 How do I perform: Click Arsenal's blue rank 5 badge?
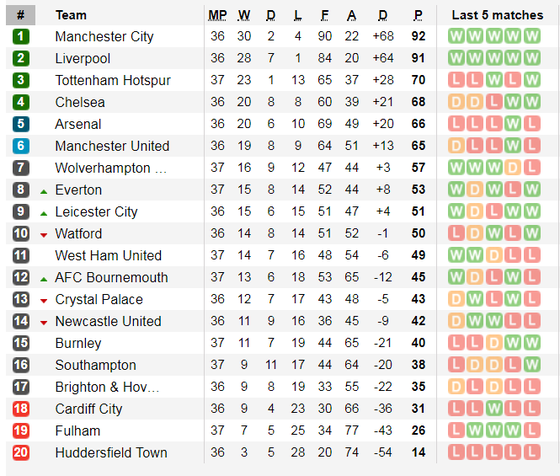pos(21,124)
